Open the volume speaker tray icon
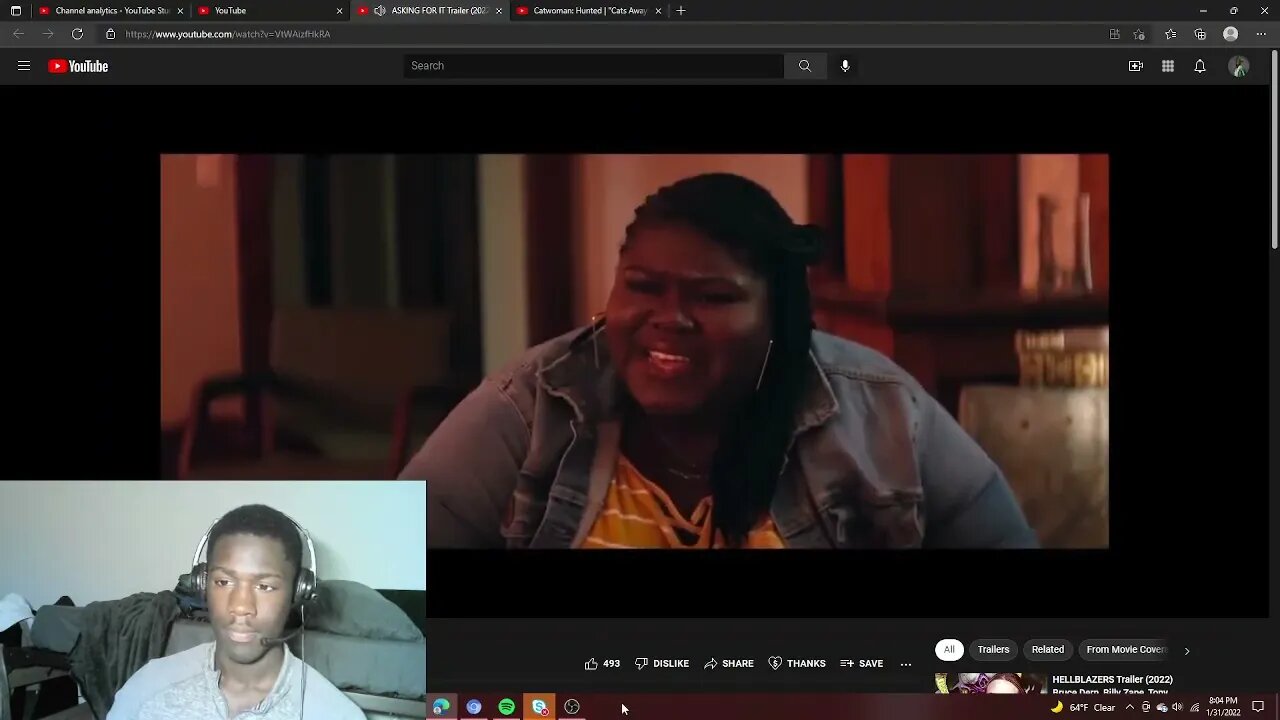 (1178, 707)
